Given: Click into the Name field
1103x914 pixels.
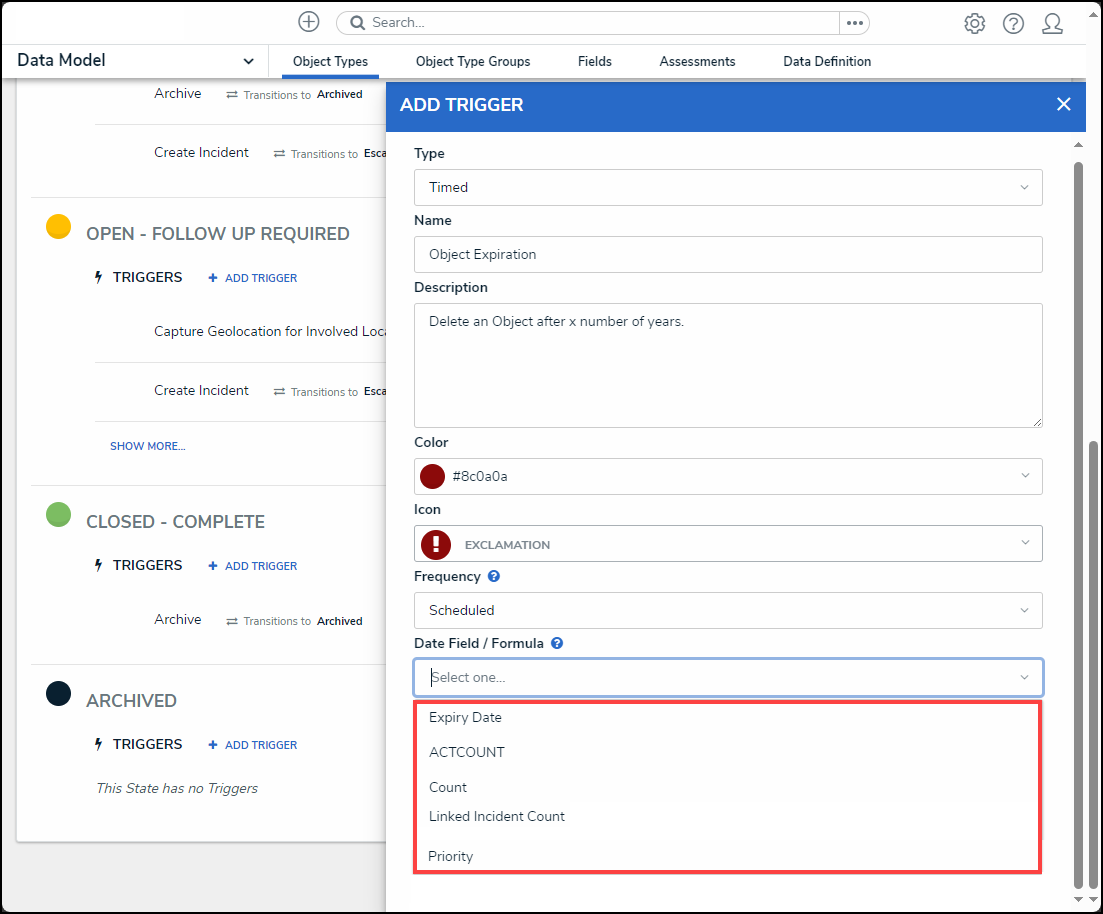Looking at the screenshot, I should point(728,255).
